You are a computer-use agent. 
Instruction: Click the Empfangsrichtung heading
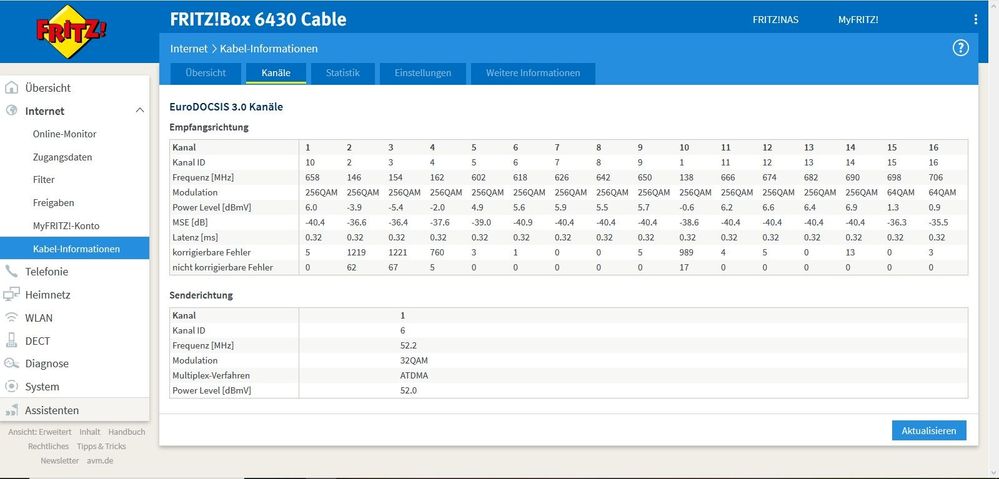click(x=209, y=127)
